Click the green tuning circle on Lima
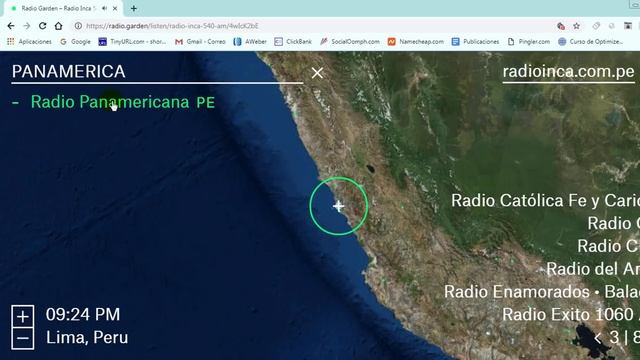This screenshot has width=640, height=360. pyautogui.click(x=338, y=206)
